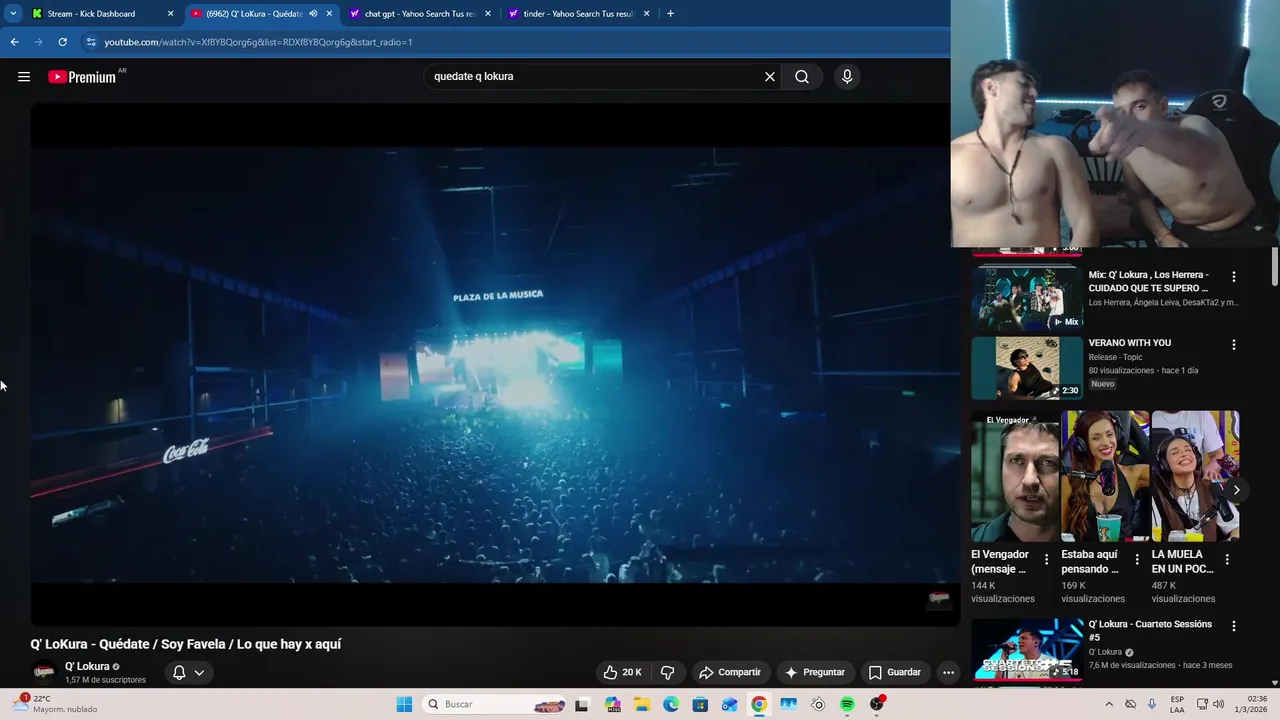
Task: Open a new browser tab
Action: [x=670, y=14]
